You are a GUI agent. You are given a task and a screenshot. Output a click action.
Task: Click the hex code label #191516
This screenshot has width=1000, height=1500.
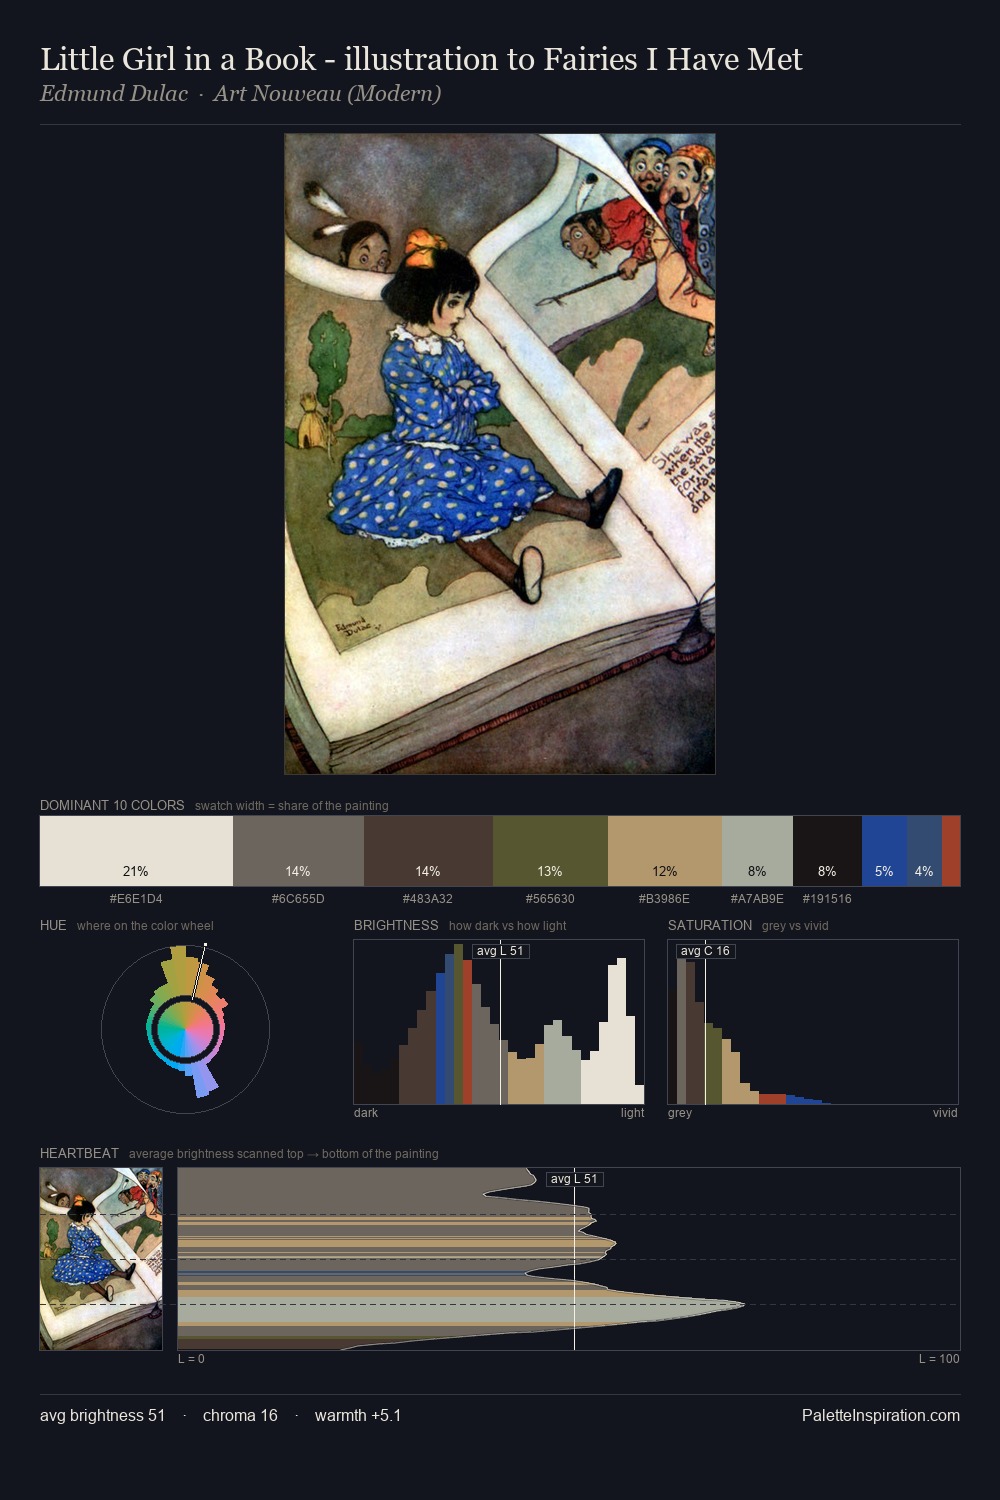(x=827, y=899)
